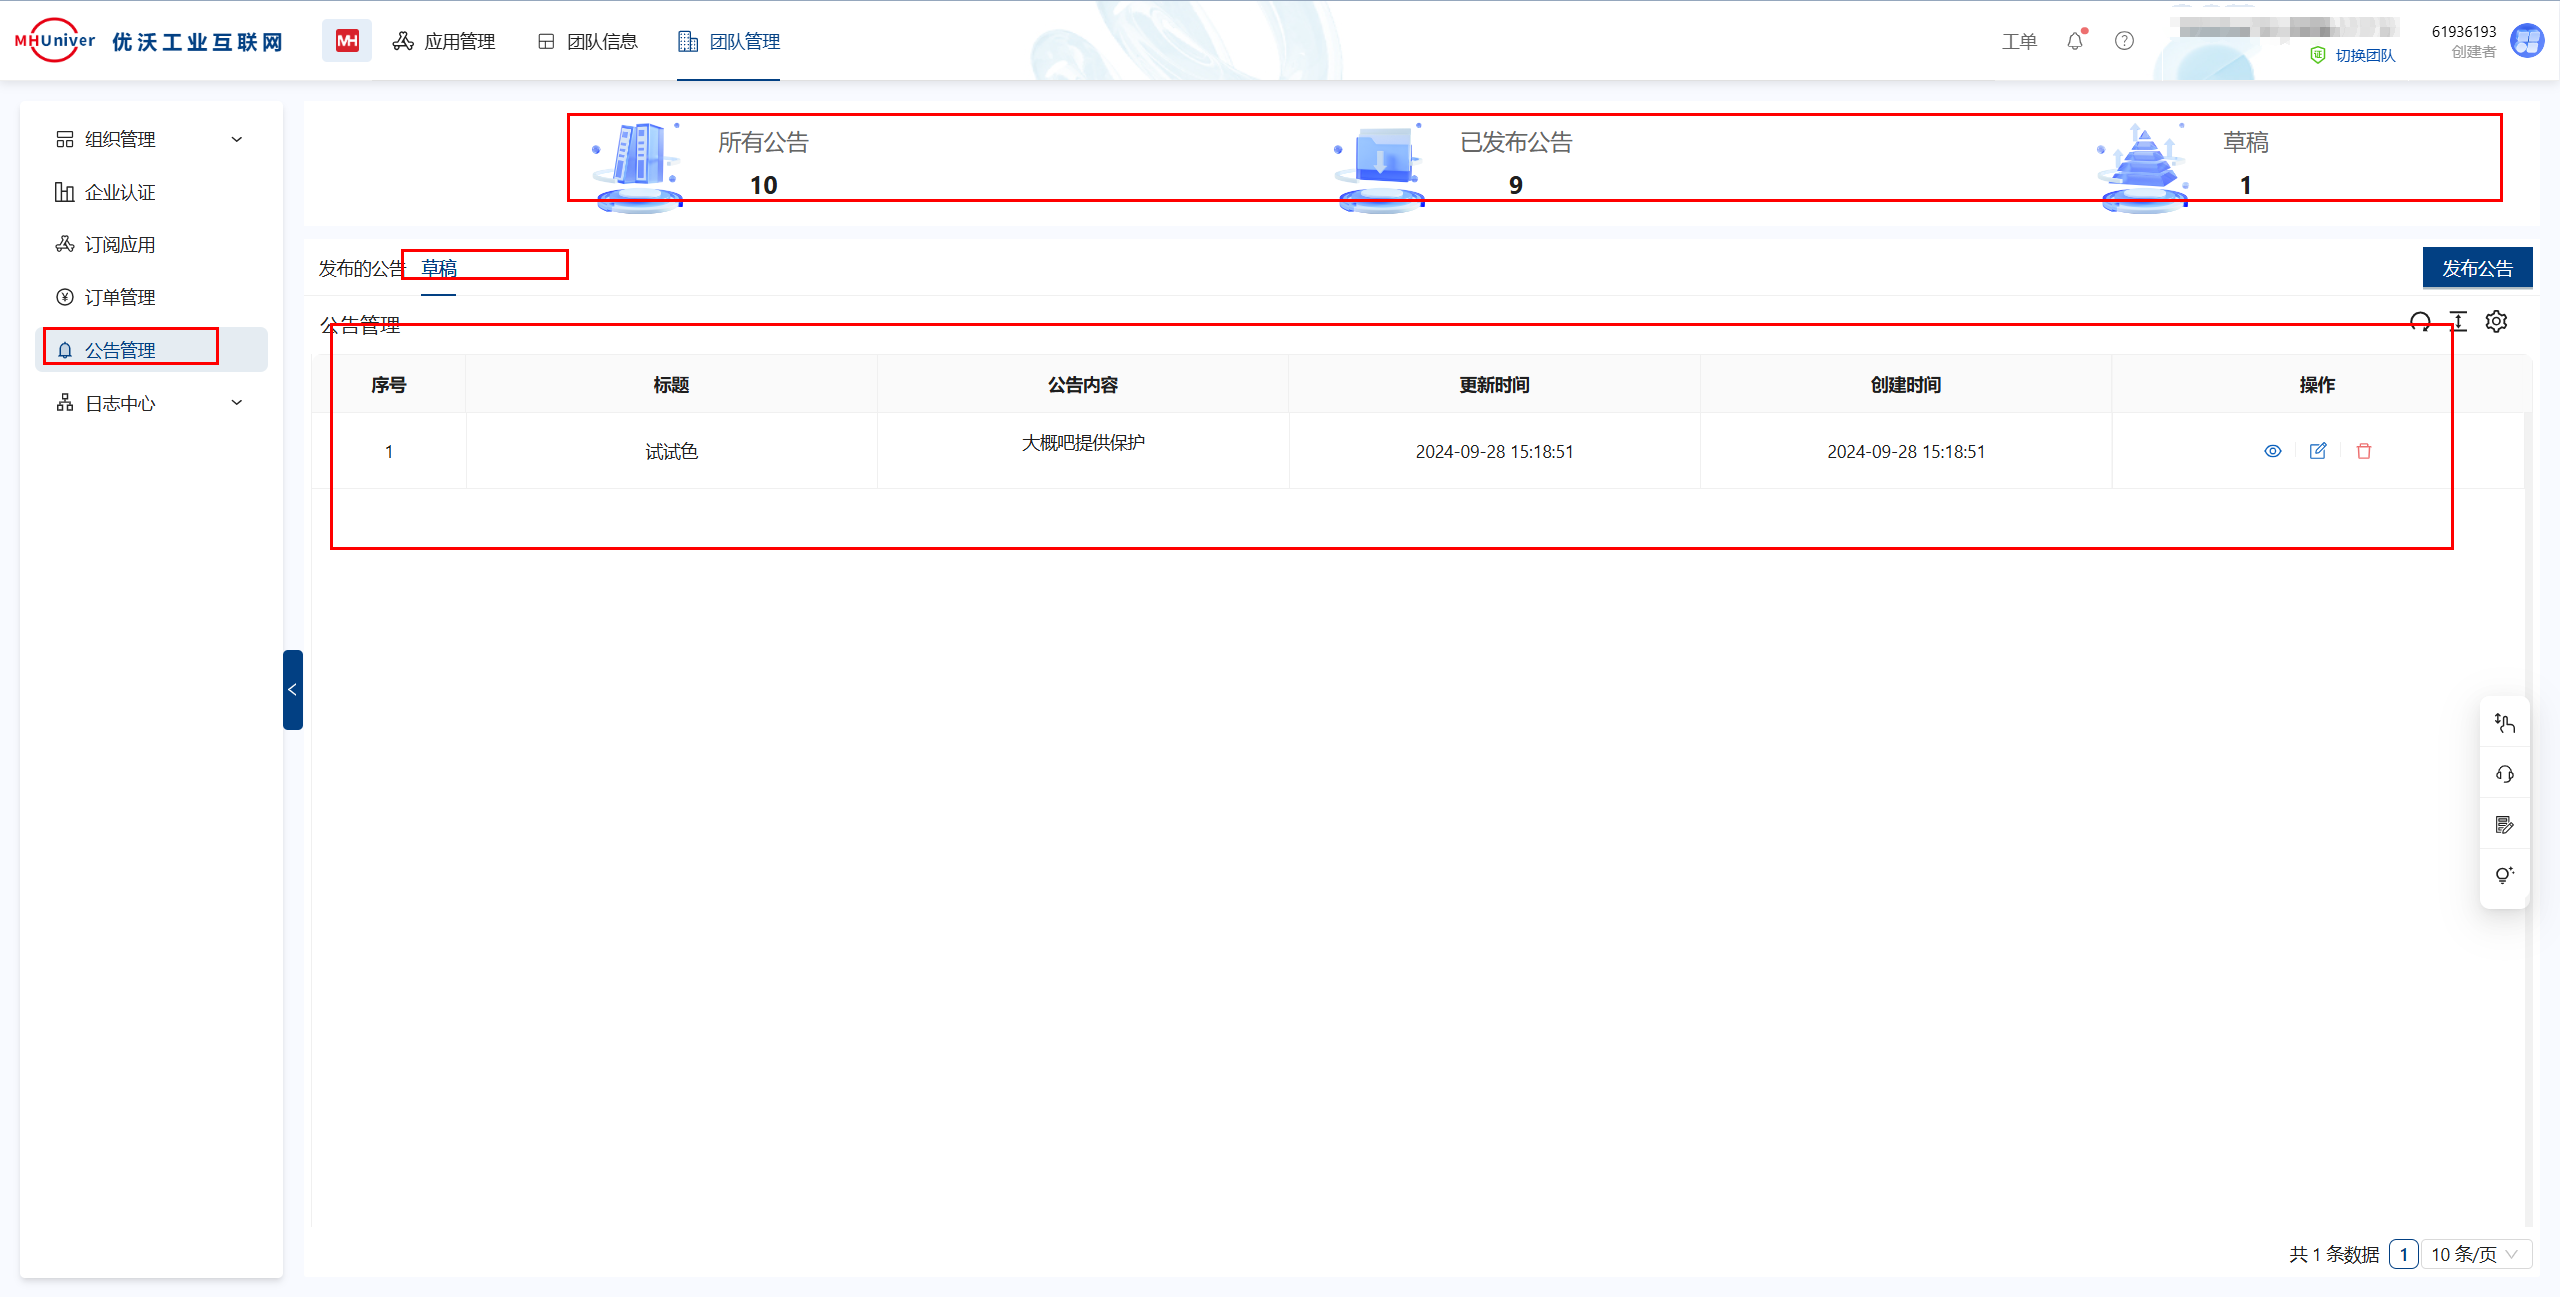This screenshot has height=1297, width=2560.
Task: Click the refresh table icon
Action: click(2420, 322)
